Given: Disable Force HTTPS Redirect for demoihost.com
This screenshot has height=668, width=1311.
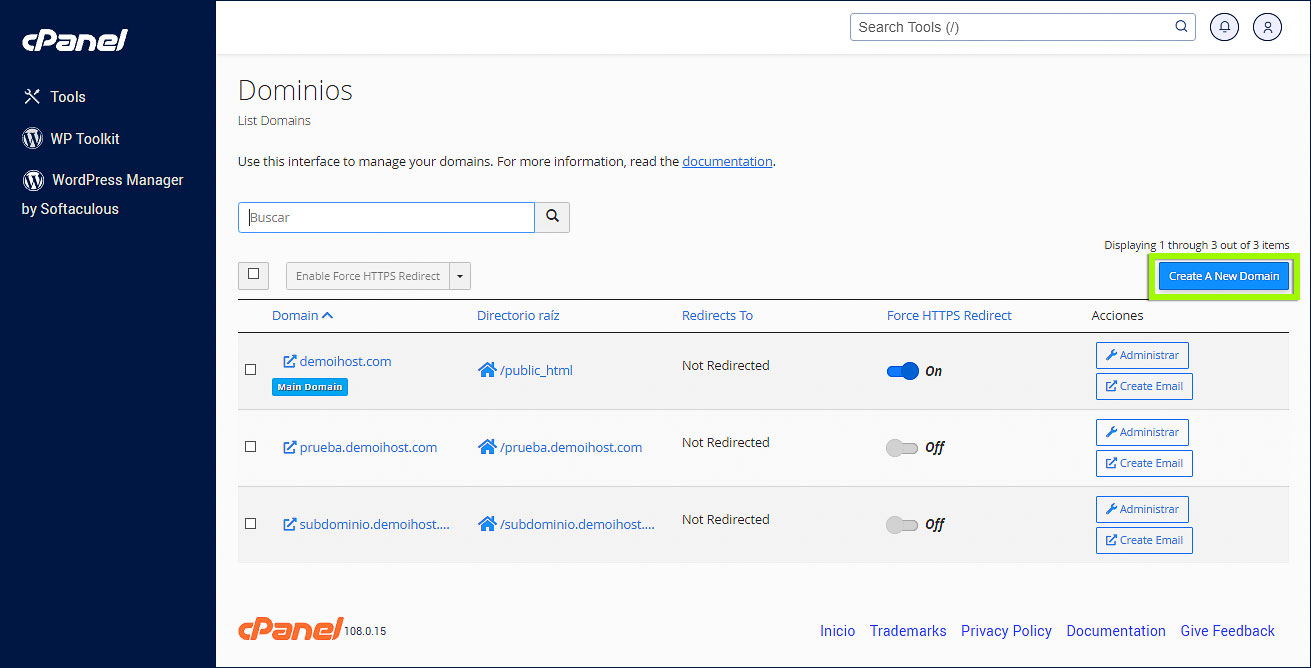Looking at the screenshot, I should 902,371.
